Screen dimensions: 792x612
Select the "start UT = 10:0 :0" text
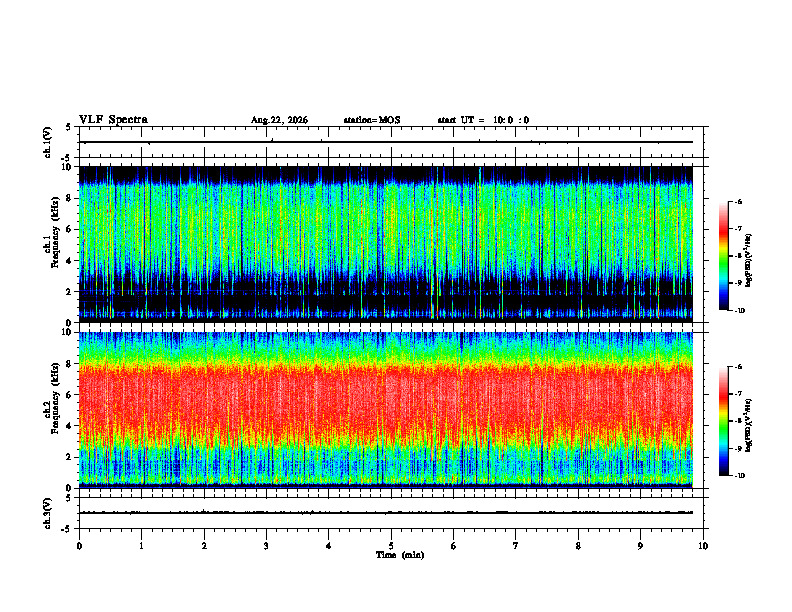[483, 120]
